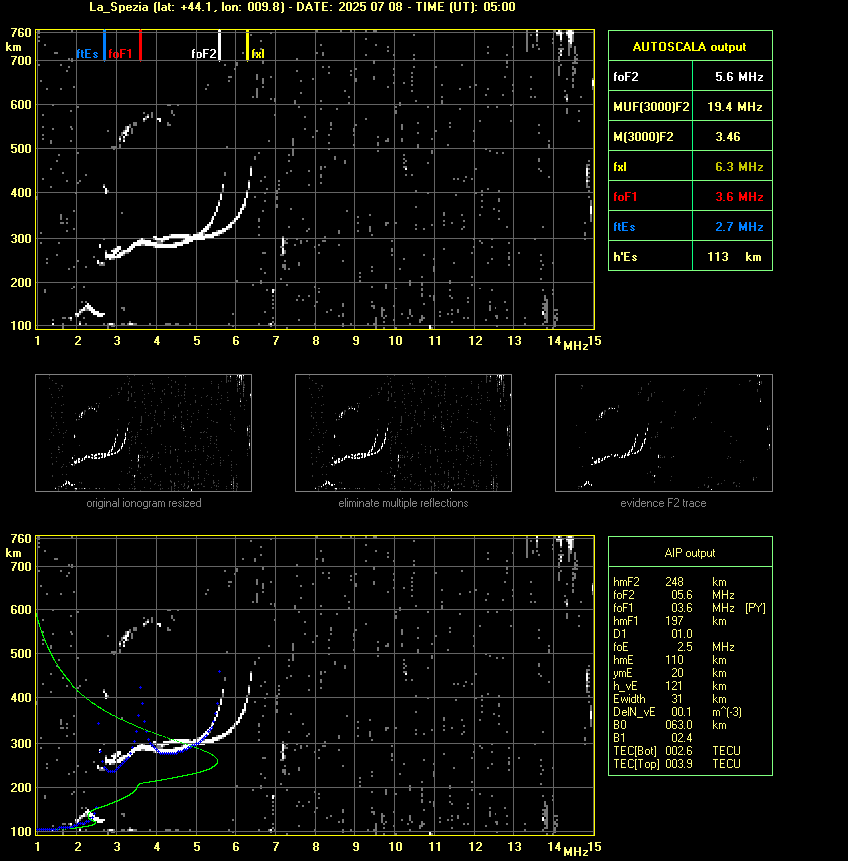This screenshot has height=861, width=848.
Task: Click the hmF1 197 km row
Action: coord(670,621)
